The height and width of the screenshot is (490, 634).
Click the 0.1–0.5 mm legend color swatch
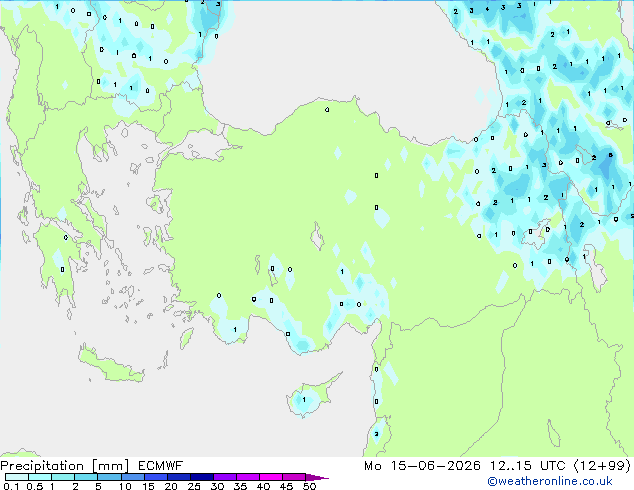(17, 477)
